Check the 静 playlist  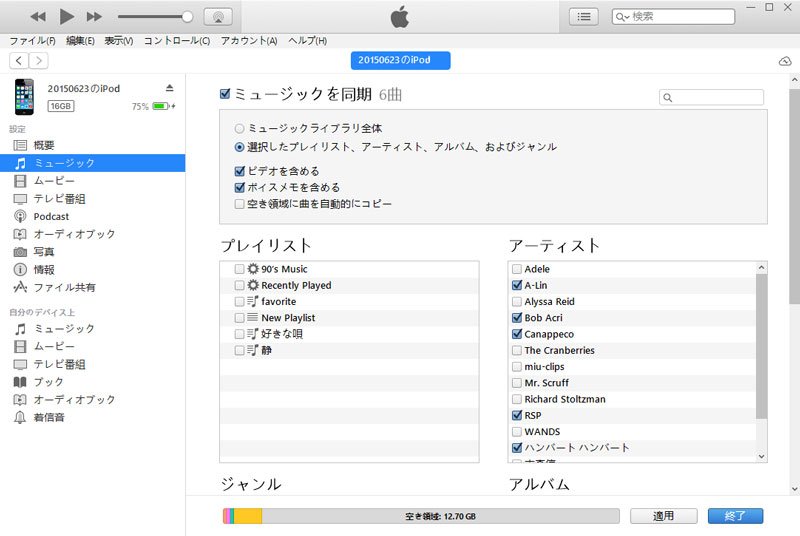[239, 350]
